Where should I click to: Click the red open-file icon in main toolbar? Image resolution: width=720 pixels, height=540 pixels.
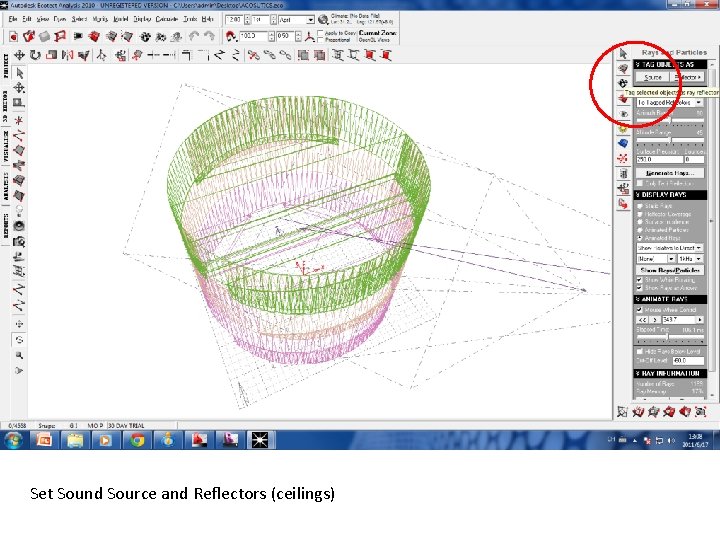pos(29,36)
